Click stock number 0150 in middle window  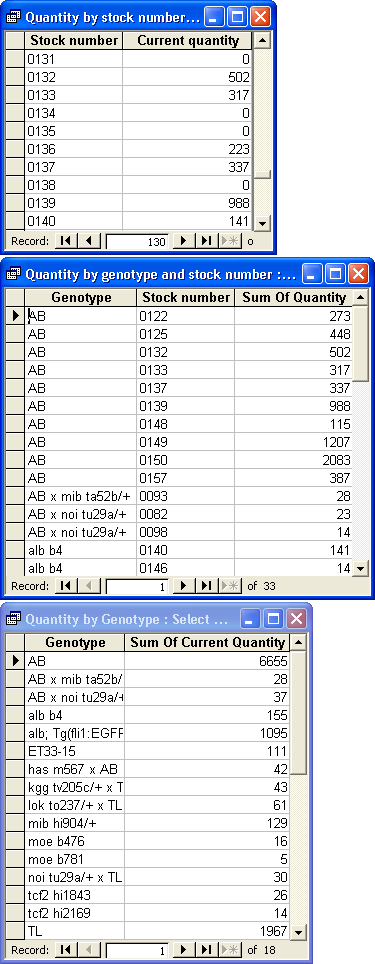186,460
